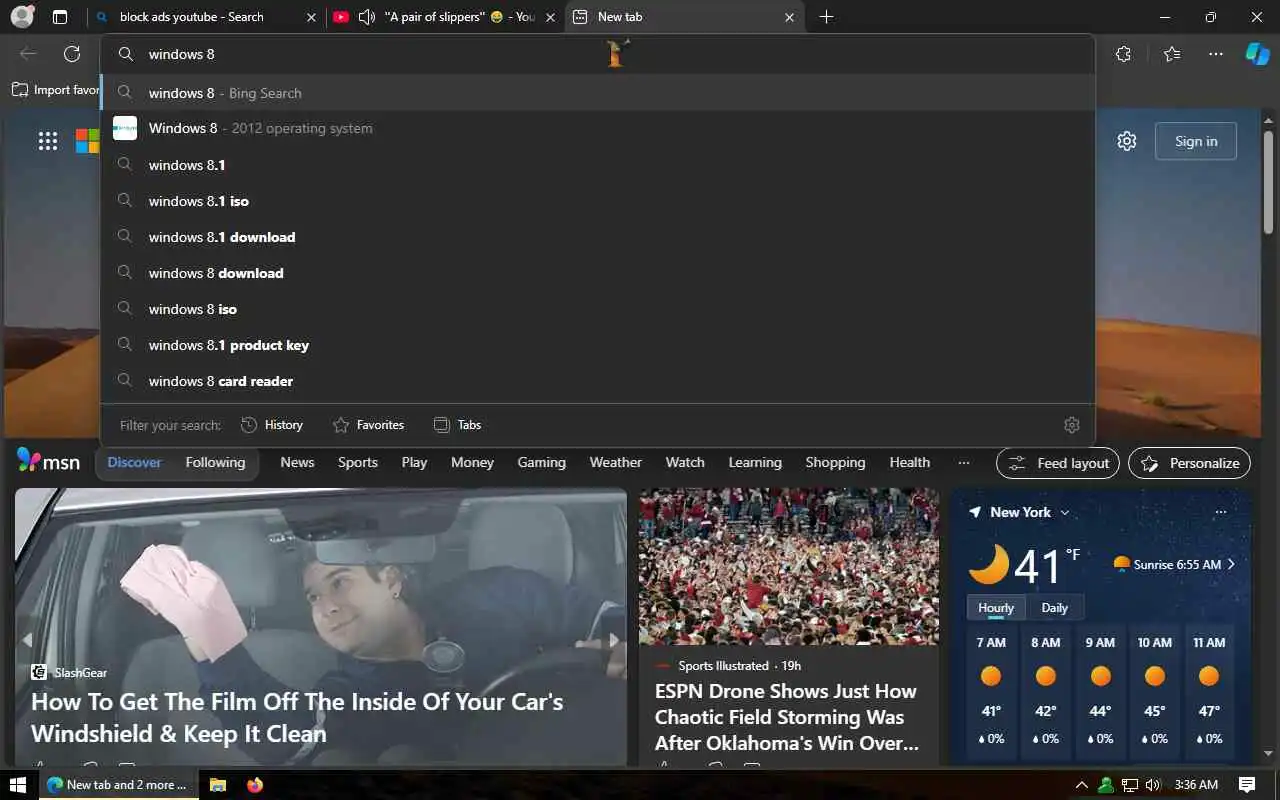
Task: Close the block ads youtube tab
Action: (x=311, y=17)
